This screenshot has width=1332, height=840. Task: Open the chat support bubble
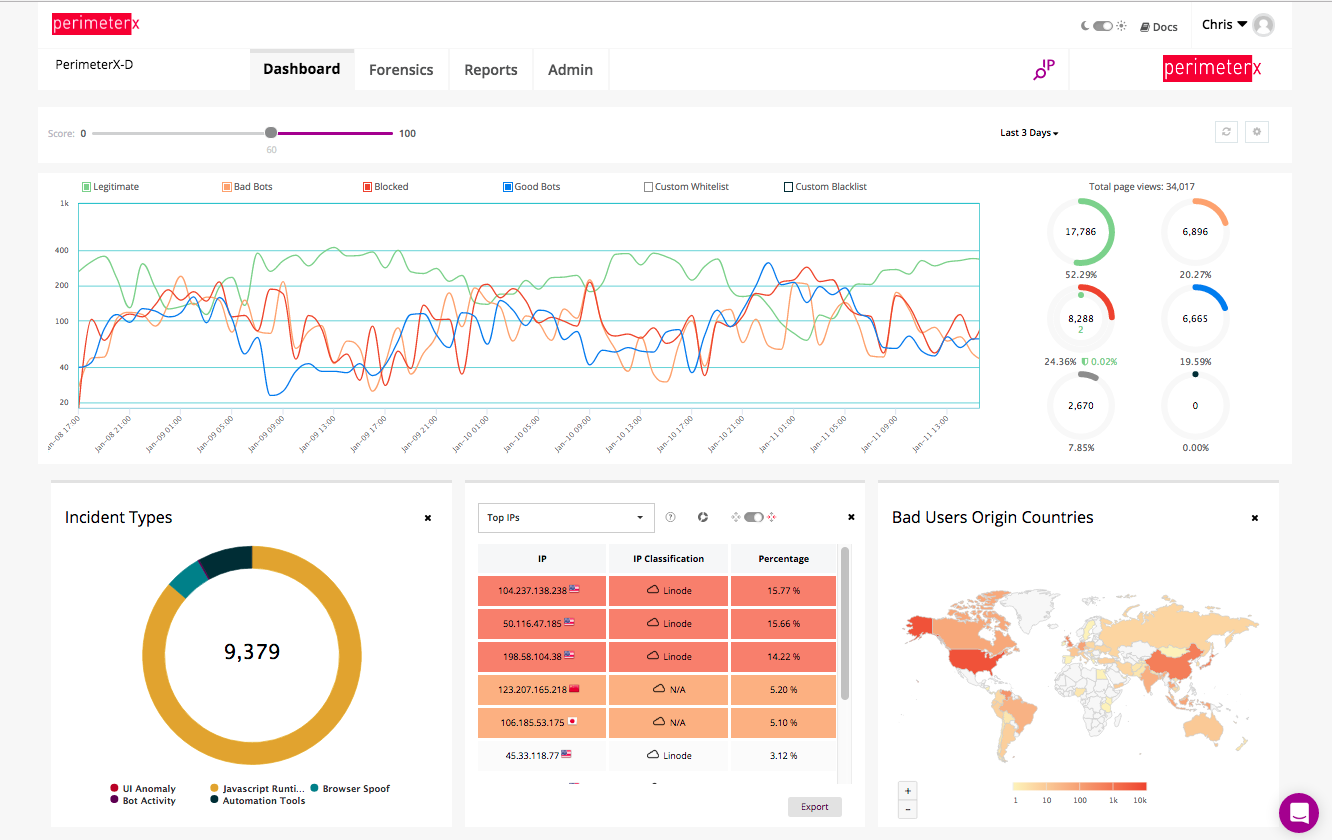[x=1299, y=812]
